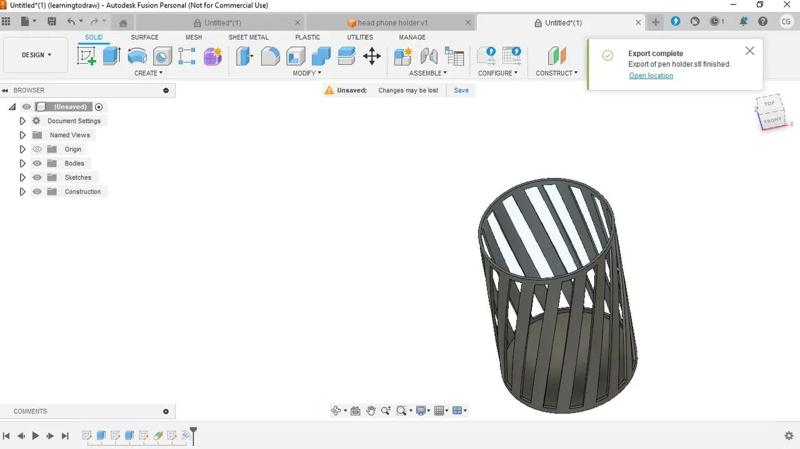Expand the Named Views node

pos(22,135)
